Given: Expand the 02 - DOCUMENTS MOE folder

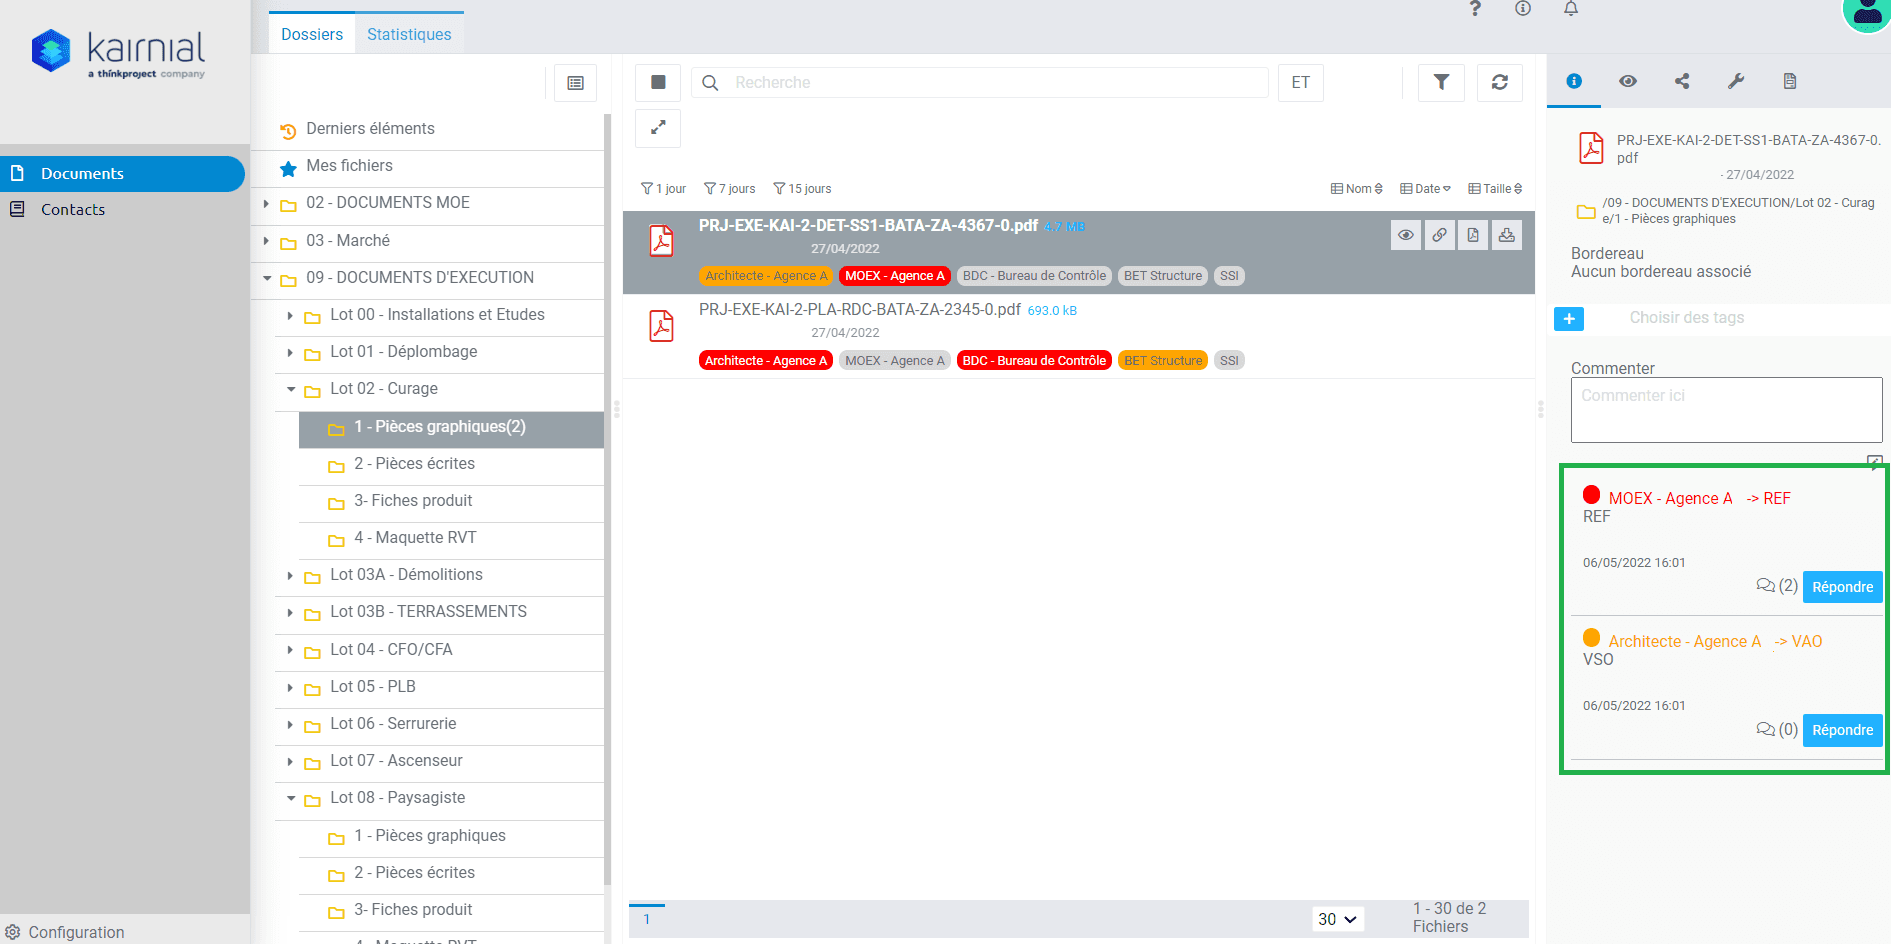Looking at the screenshot, I should point(266,204).
